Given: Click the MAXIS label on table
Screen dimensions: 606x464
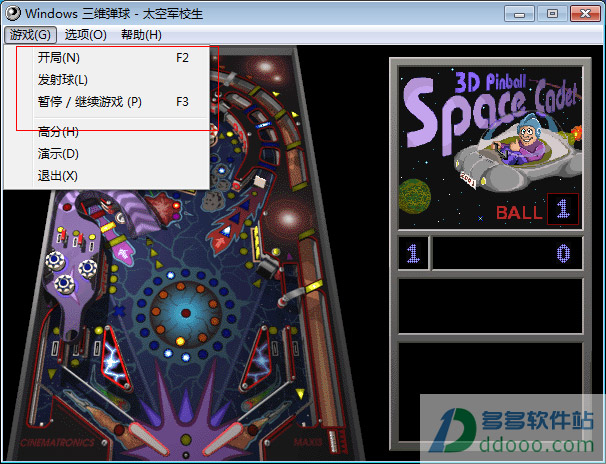Looking at the screenshot, I should click(308, 441).
